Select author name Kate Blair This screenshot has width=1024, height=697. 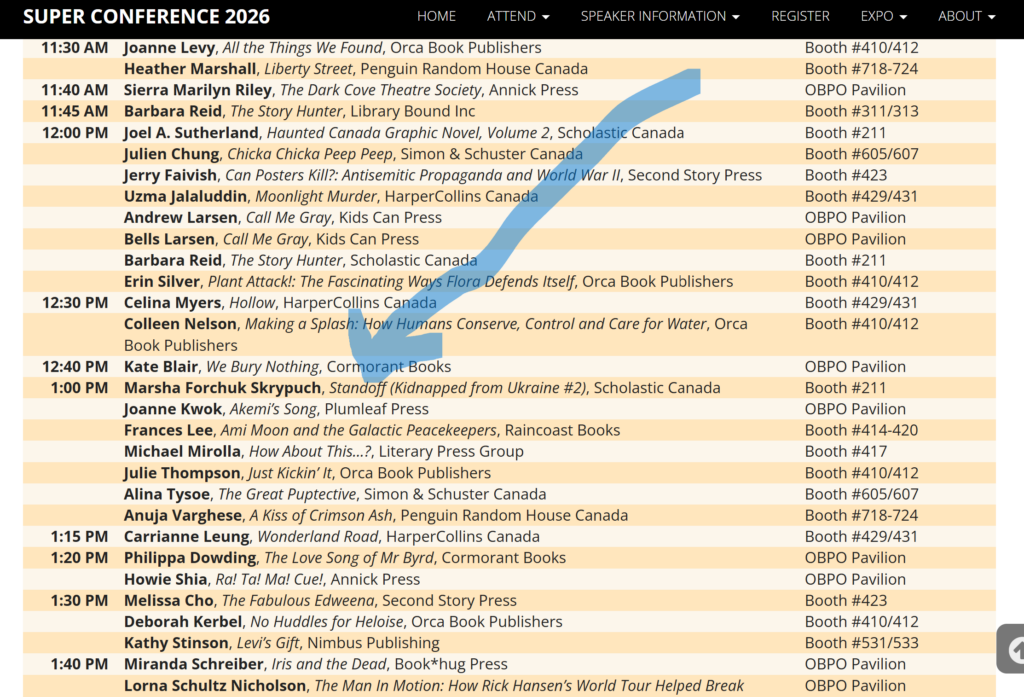(161, 367)
